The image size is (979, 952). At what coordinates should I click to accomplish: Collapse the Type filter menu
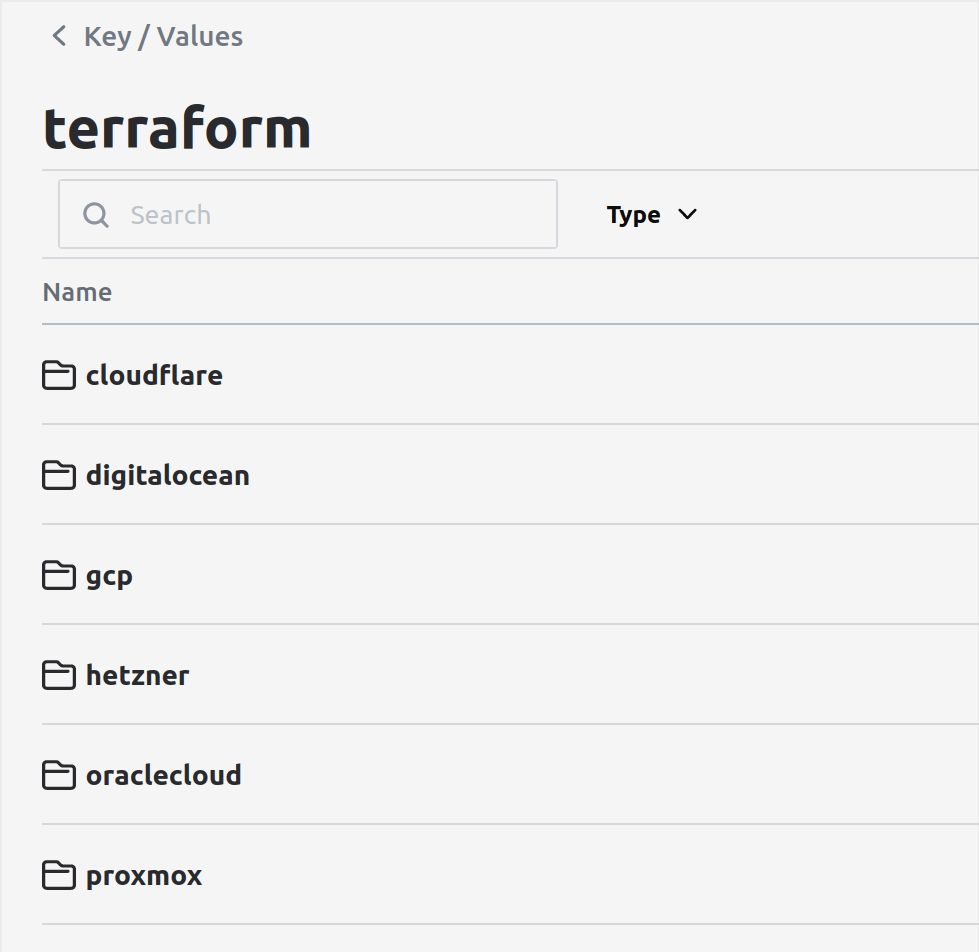650,214
